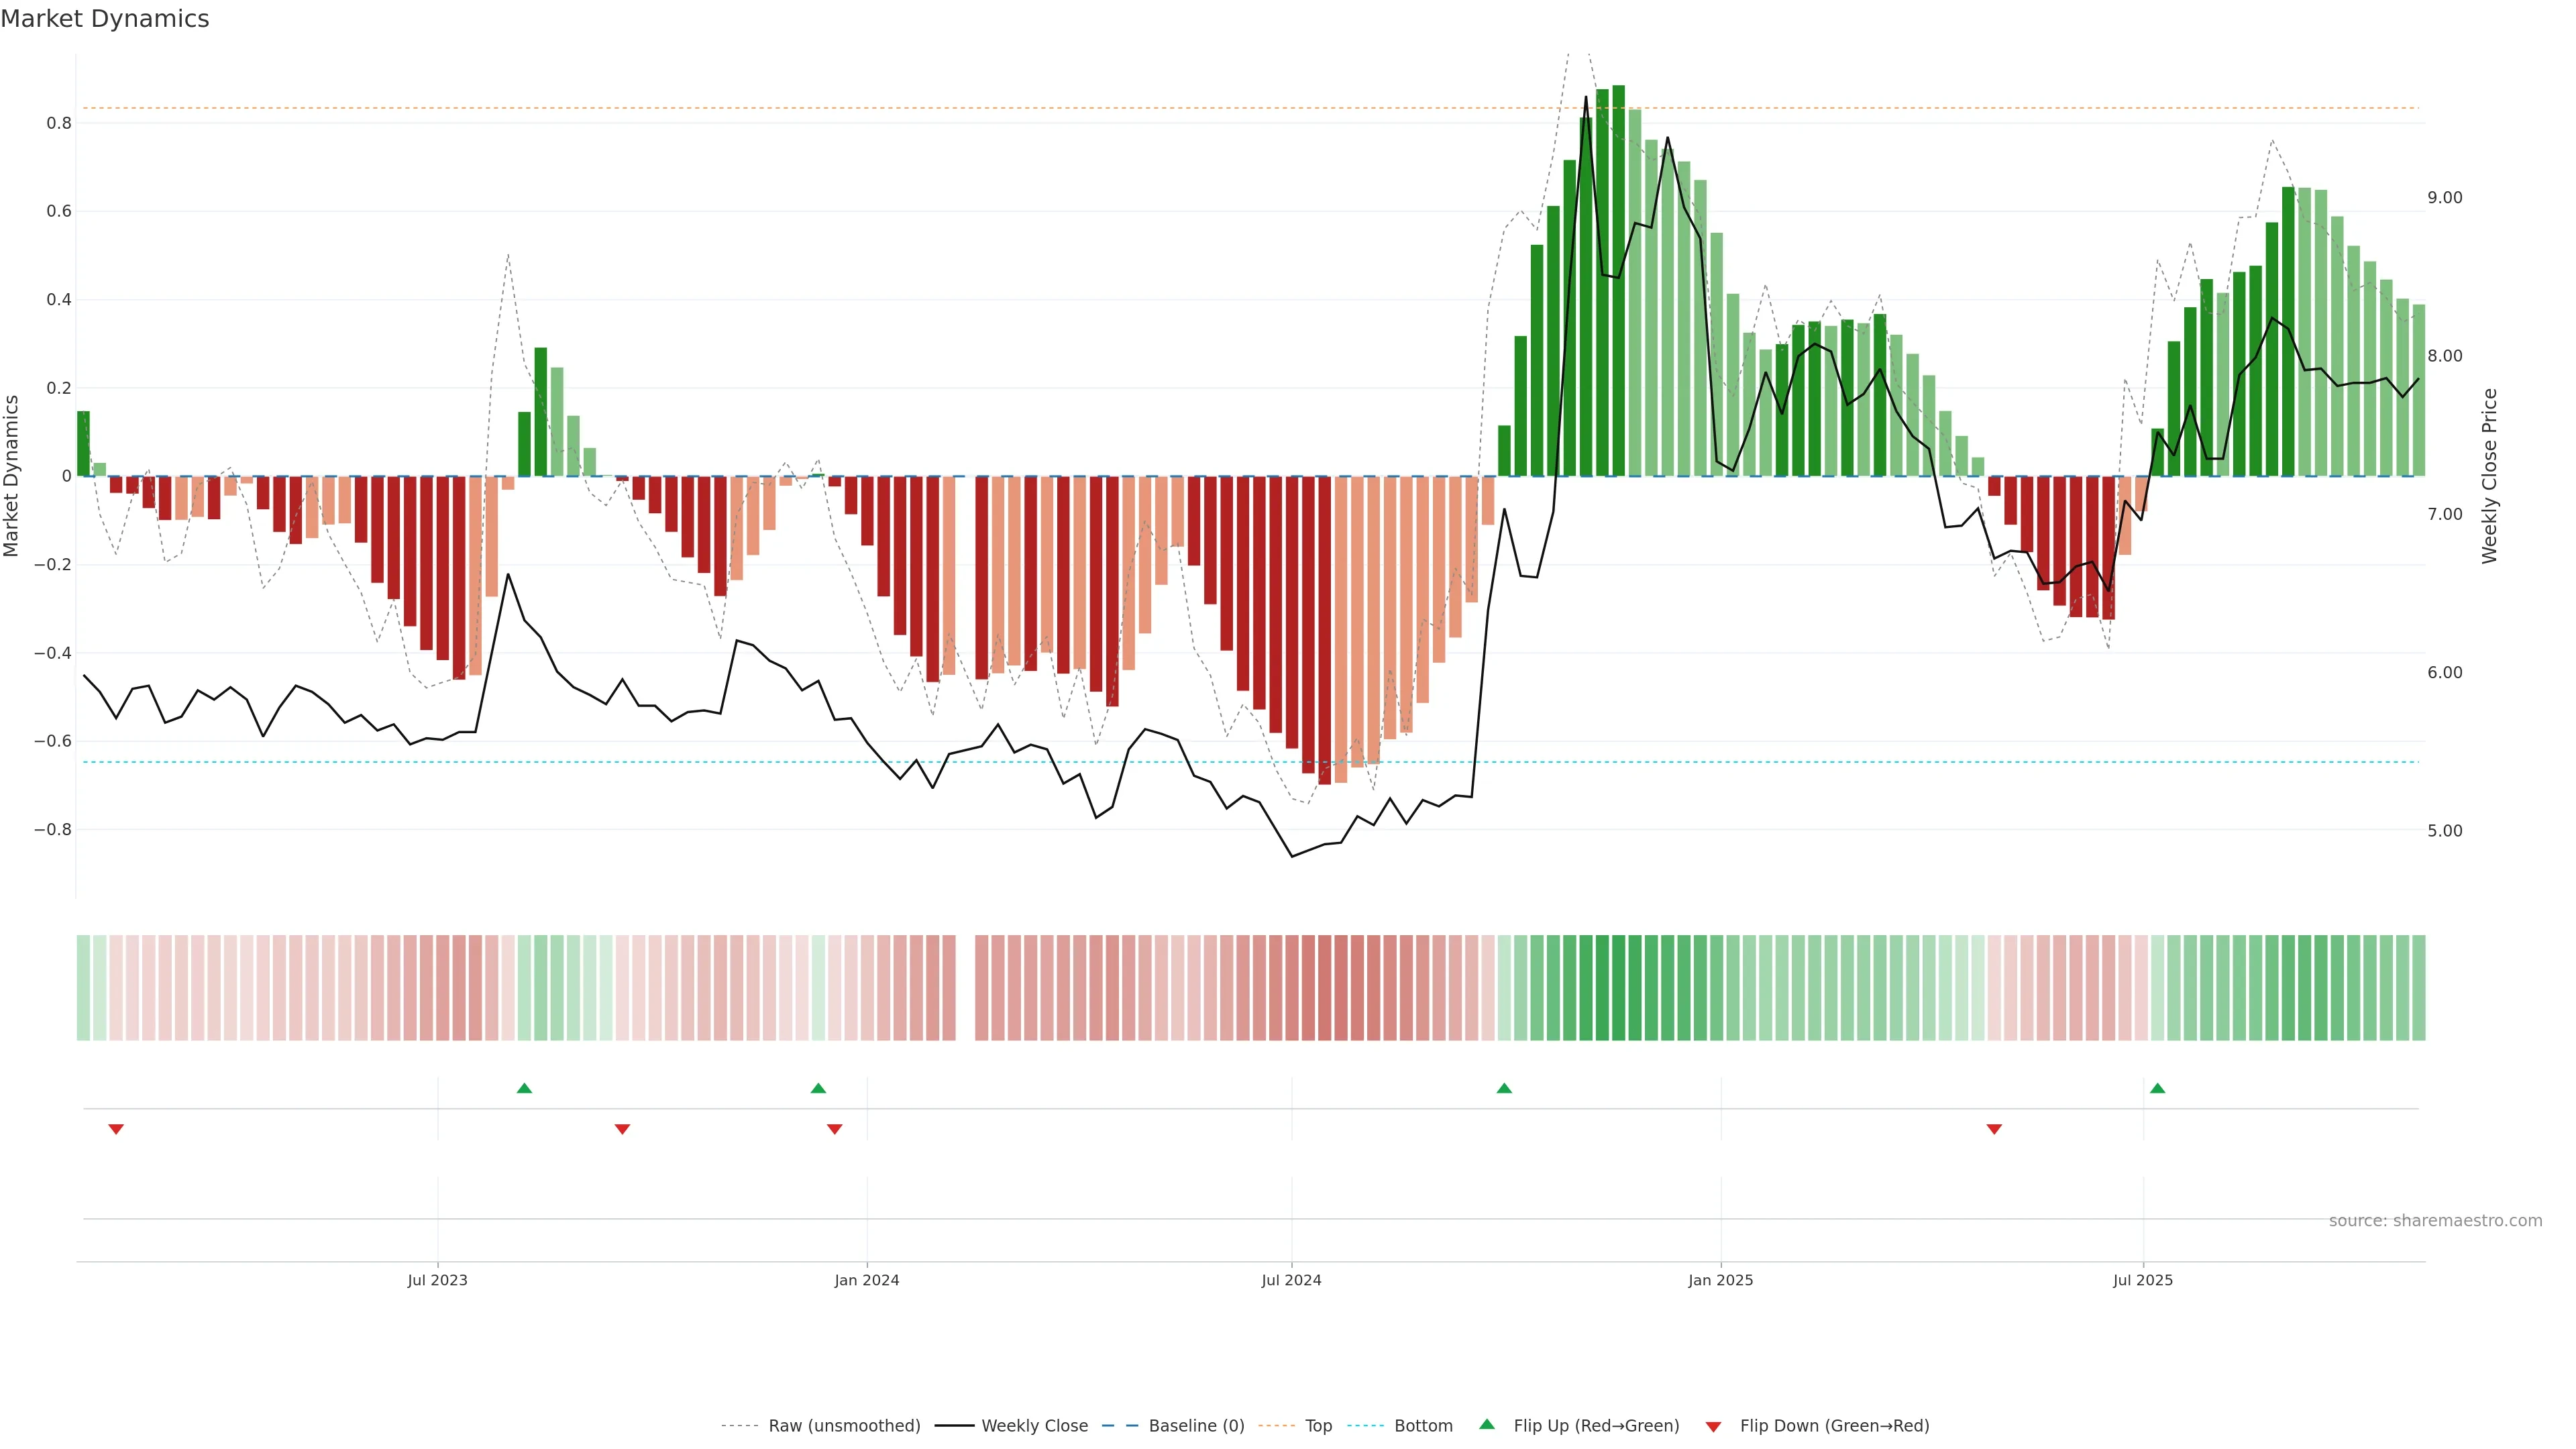Click the Market Dynamics chart title

[105, 19]
